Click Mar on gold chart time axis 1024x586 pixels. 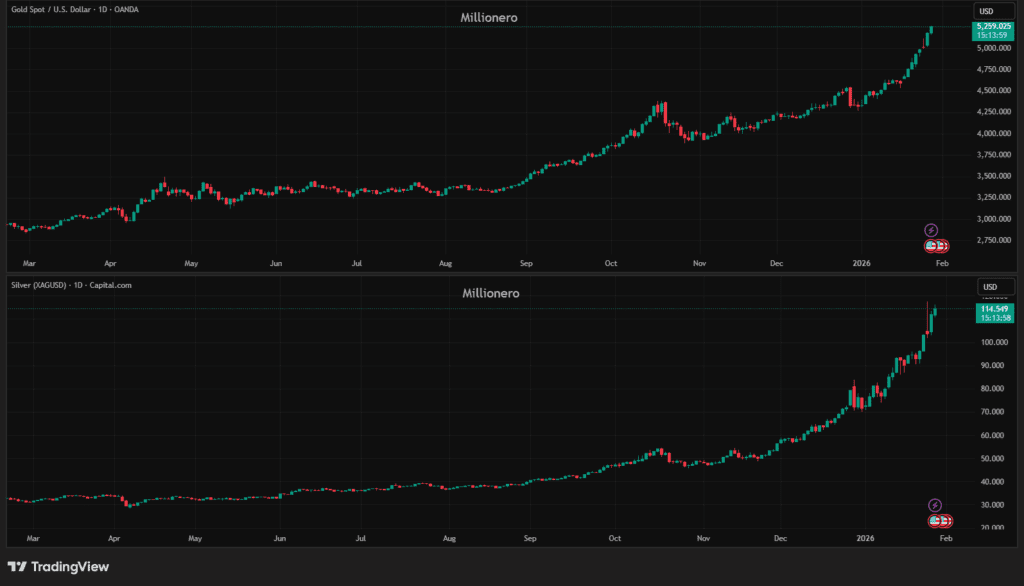click(28, 264)
